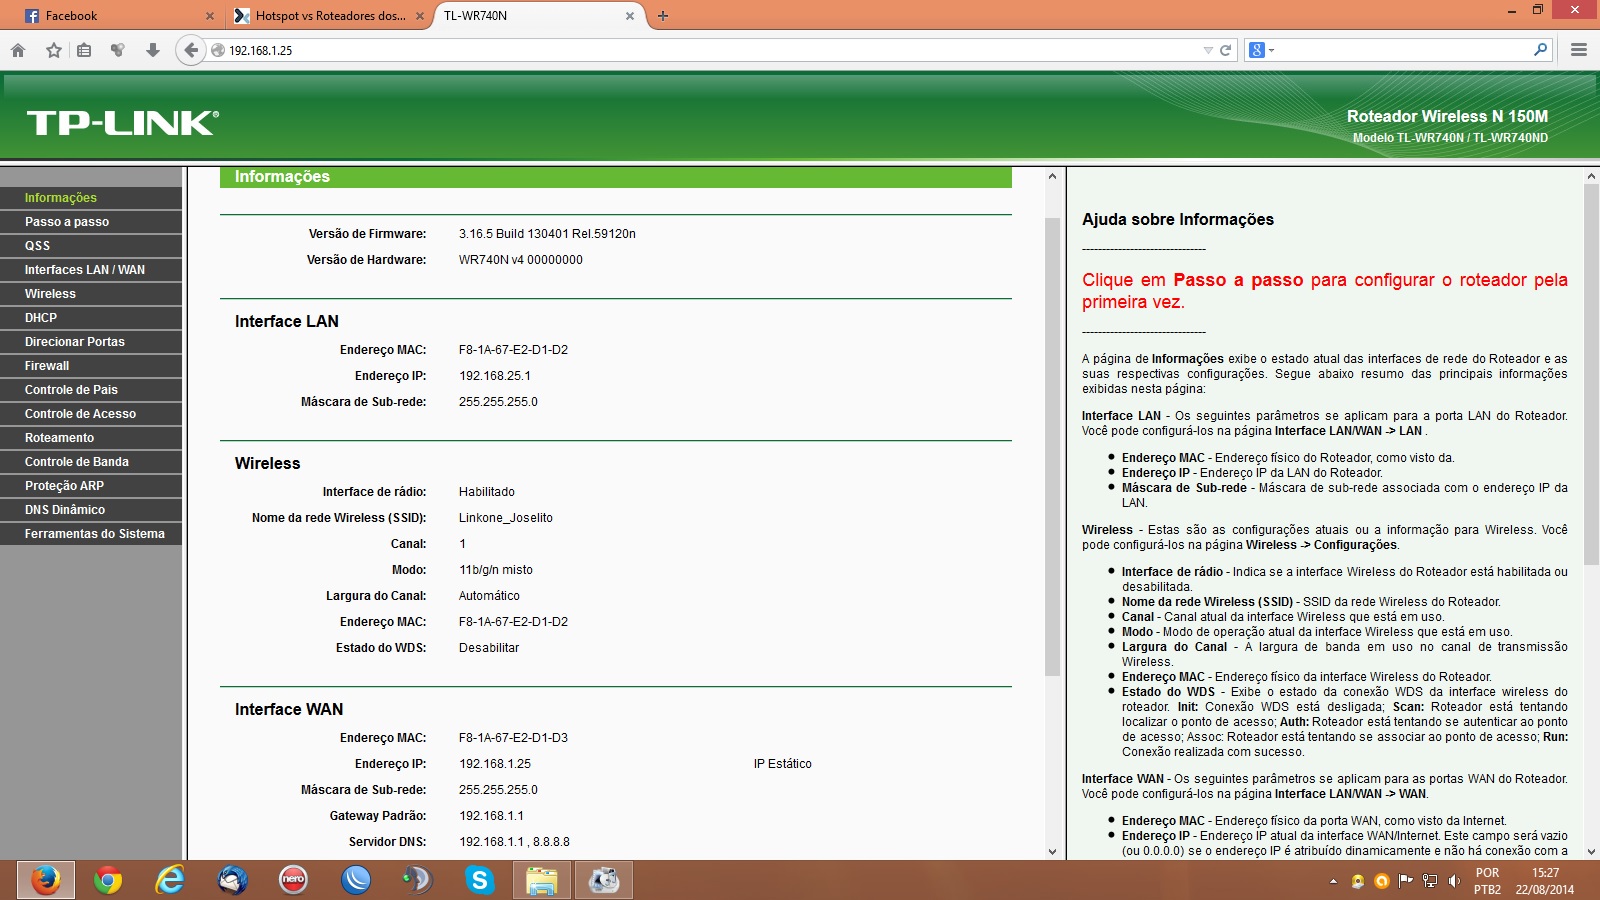Image resolution: width=1600 pixels, height=900 pixels.
Task: Open the Informações menu item
Action: coord(91,198)
